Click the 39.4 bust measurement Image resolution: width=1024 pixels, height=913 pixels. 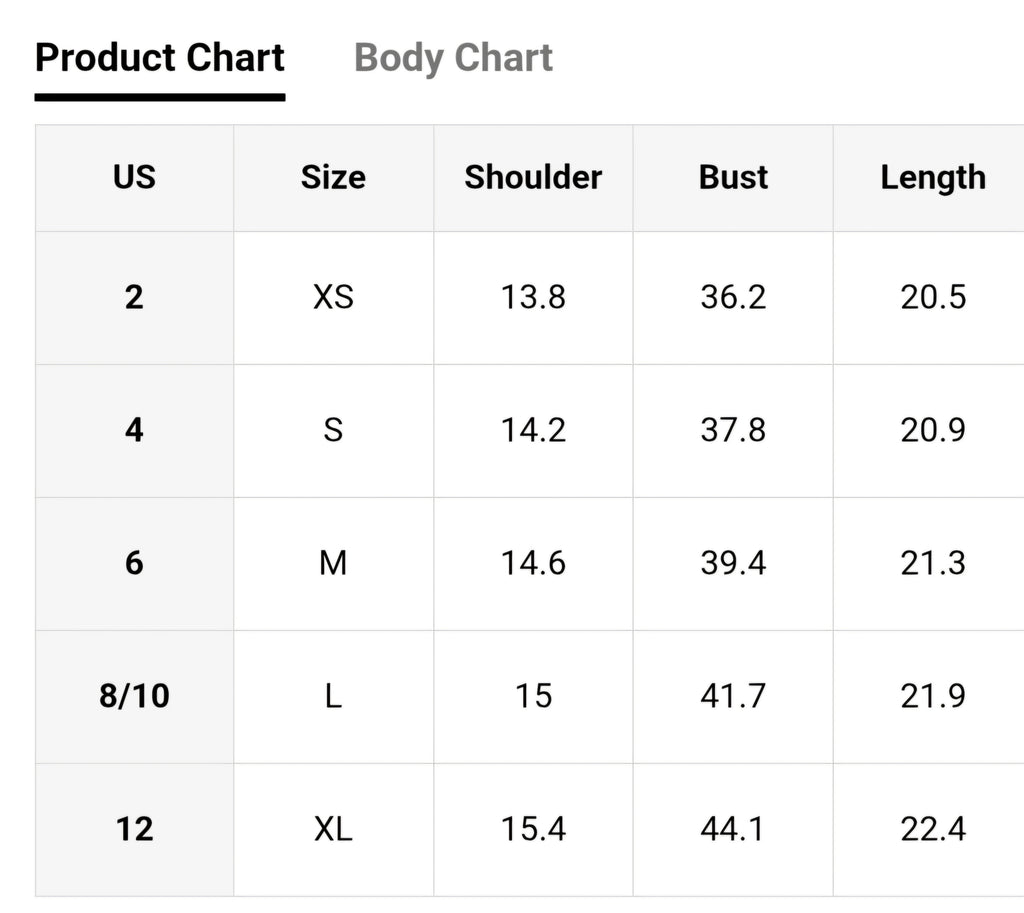[x=733, y=563]
